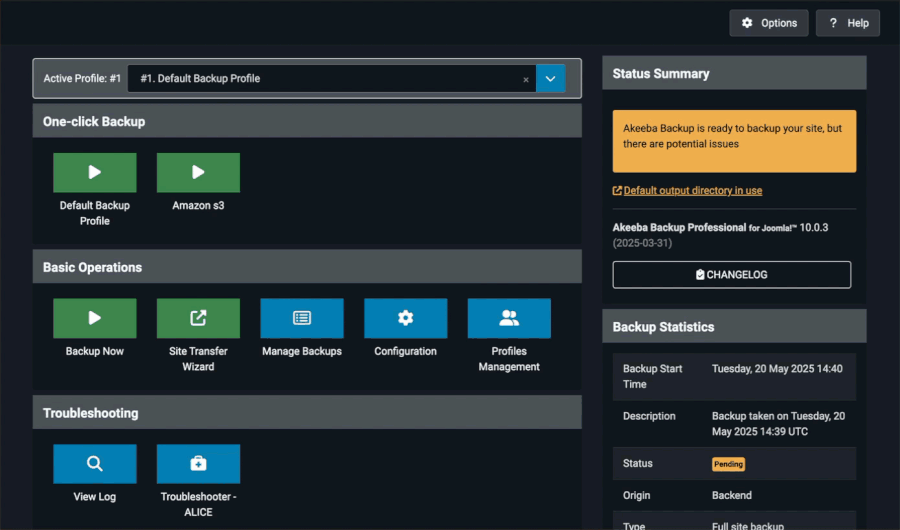Image resolution: width=900 pixels, height=530 pixels.
Task: Click the #1. Default Backup Profile field
Action: tap(332, 79)
